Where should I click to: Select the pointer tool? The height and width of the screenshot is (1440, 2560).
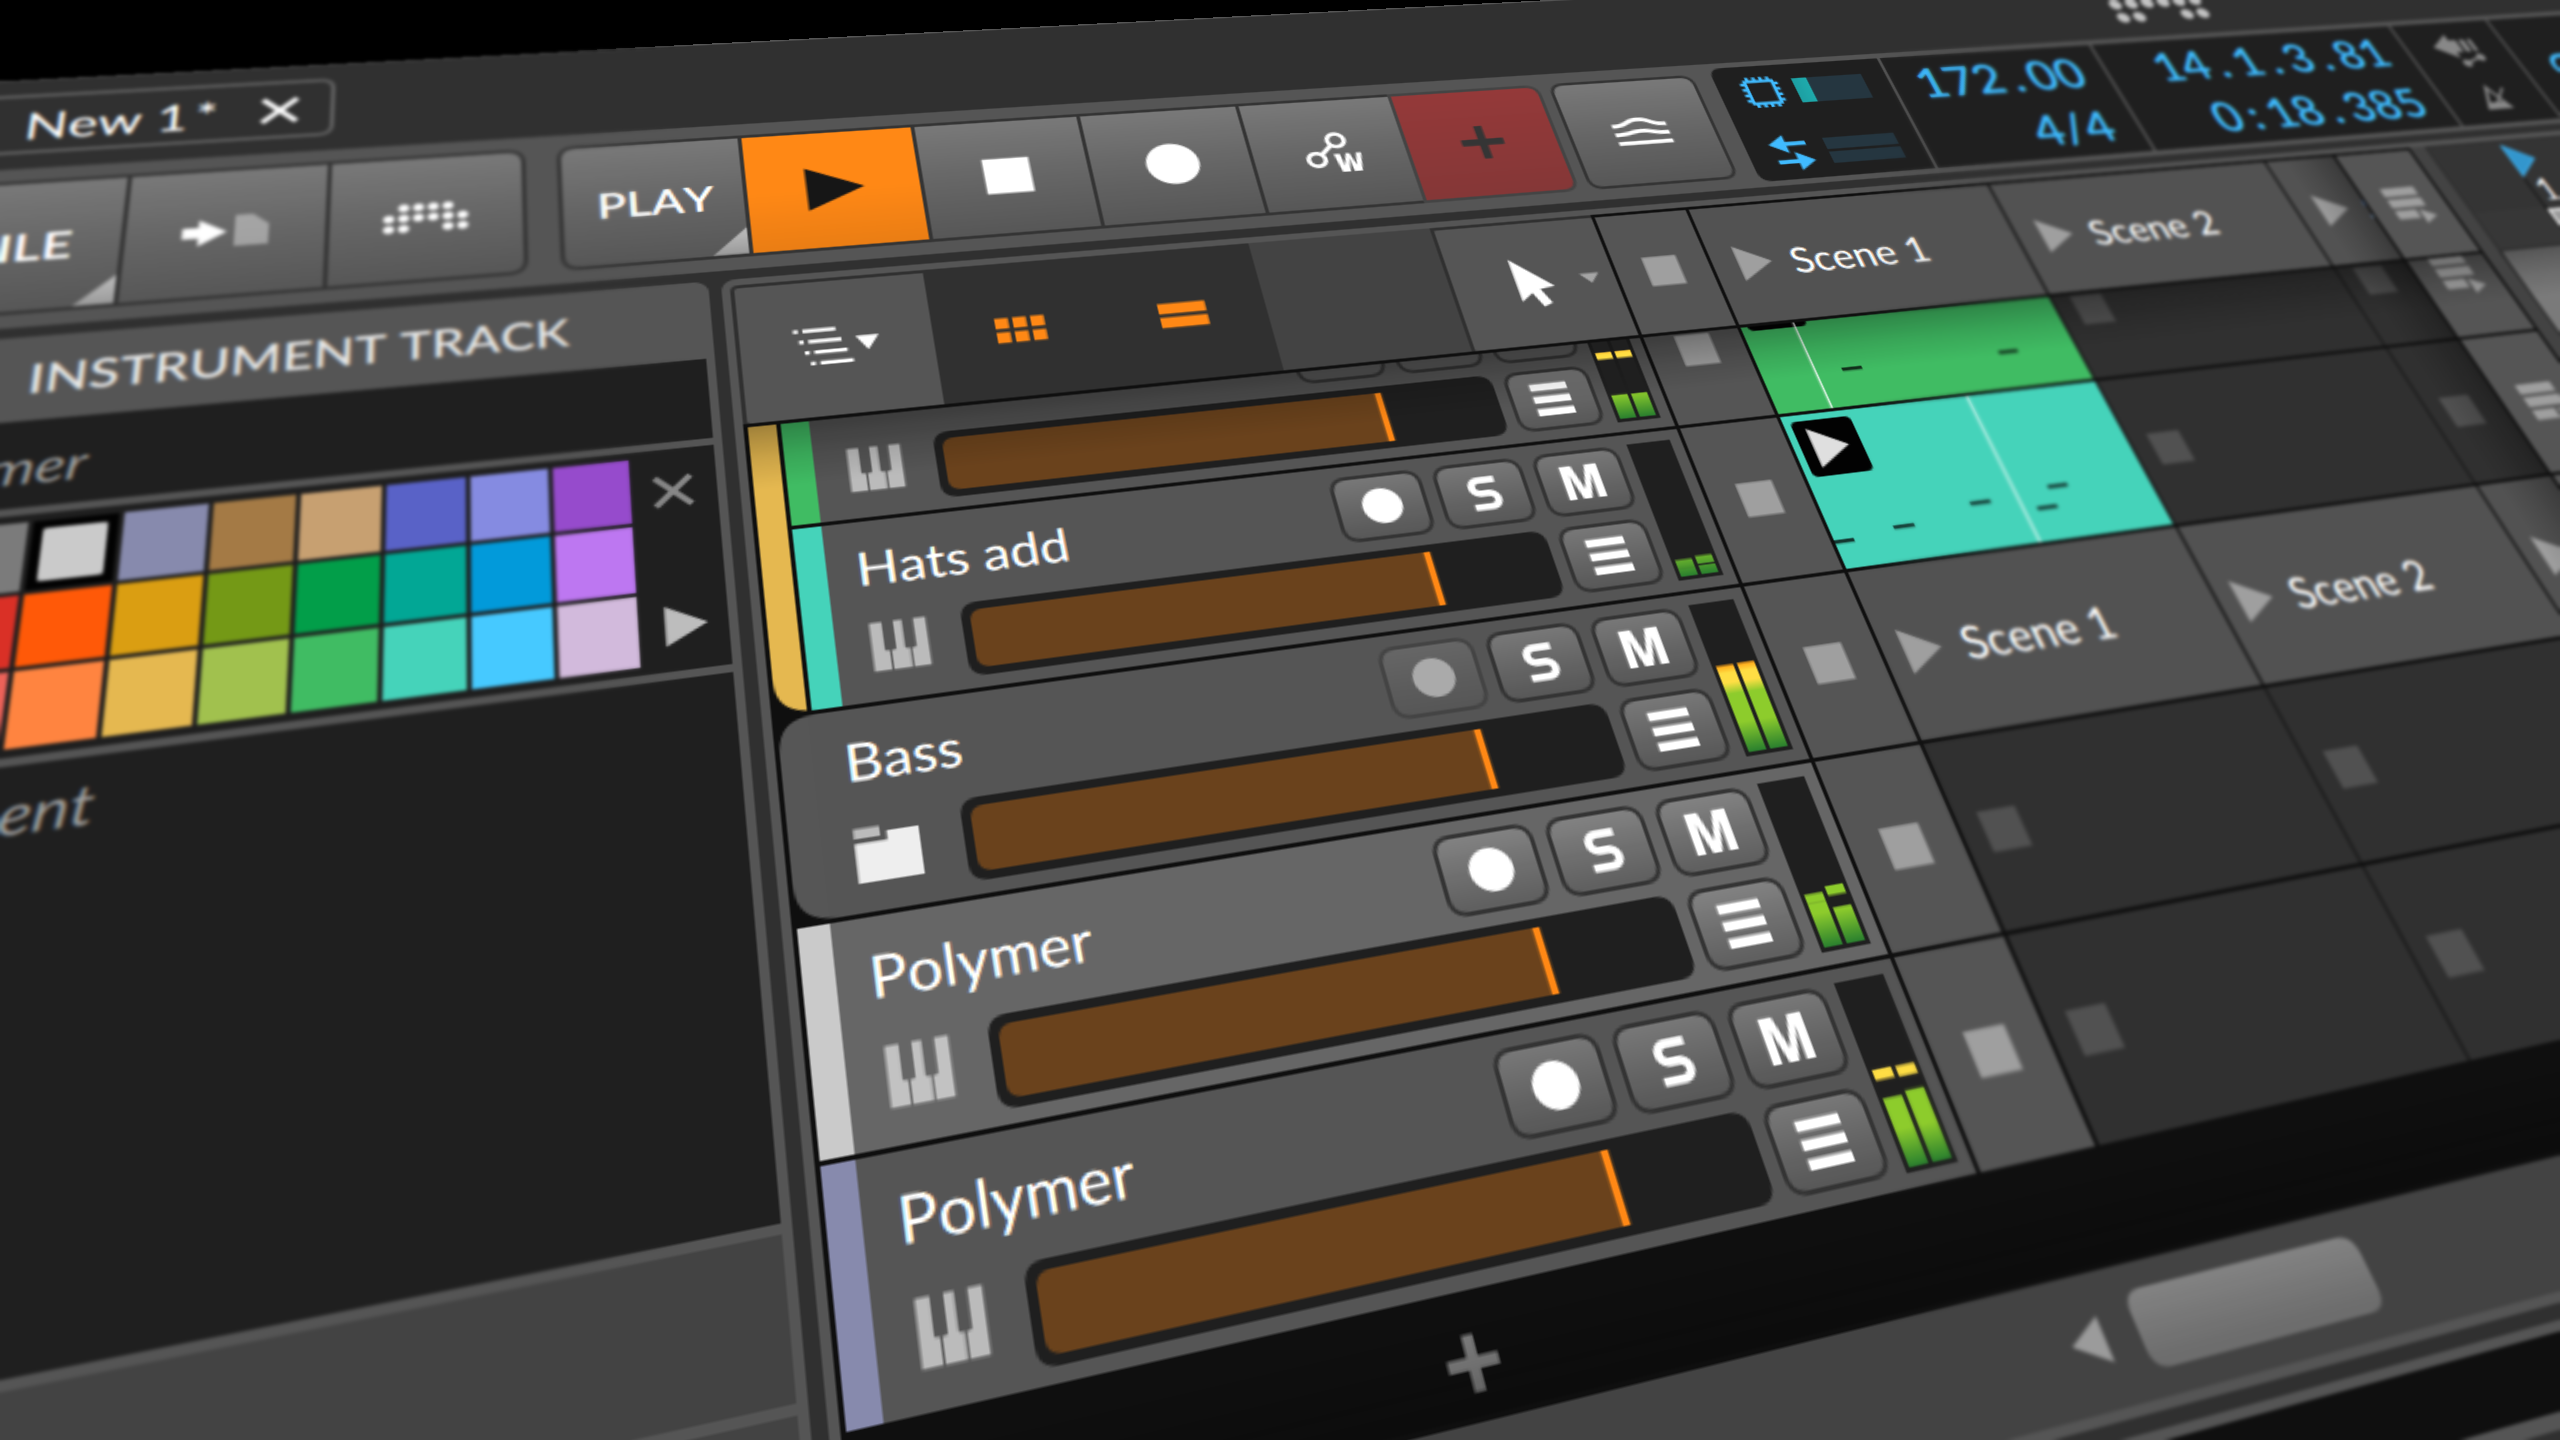coord(1530,283)
